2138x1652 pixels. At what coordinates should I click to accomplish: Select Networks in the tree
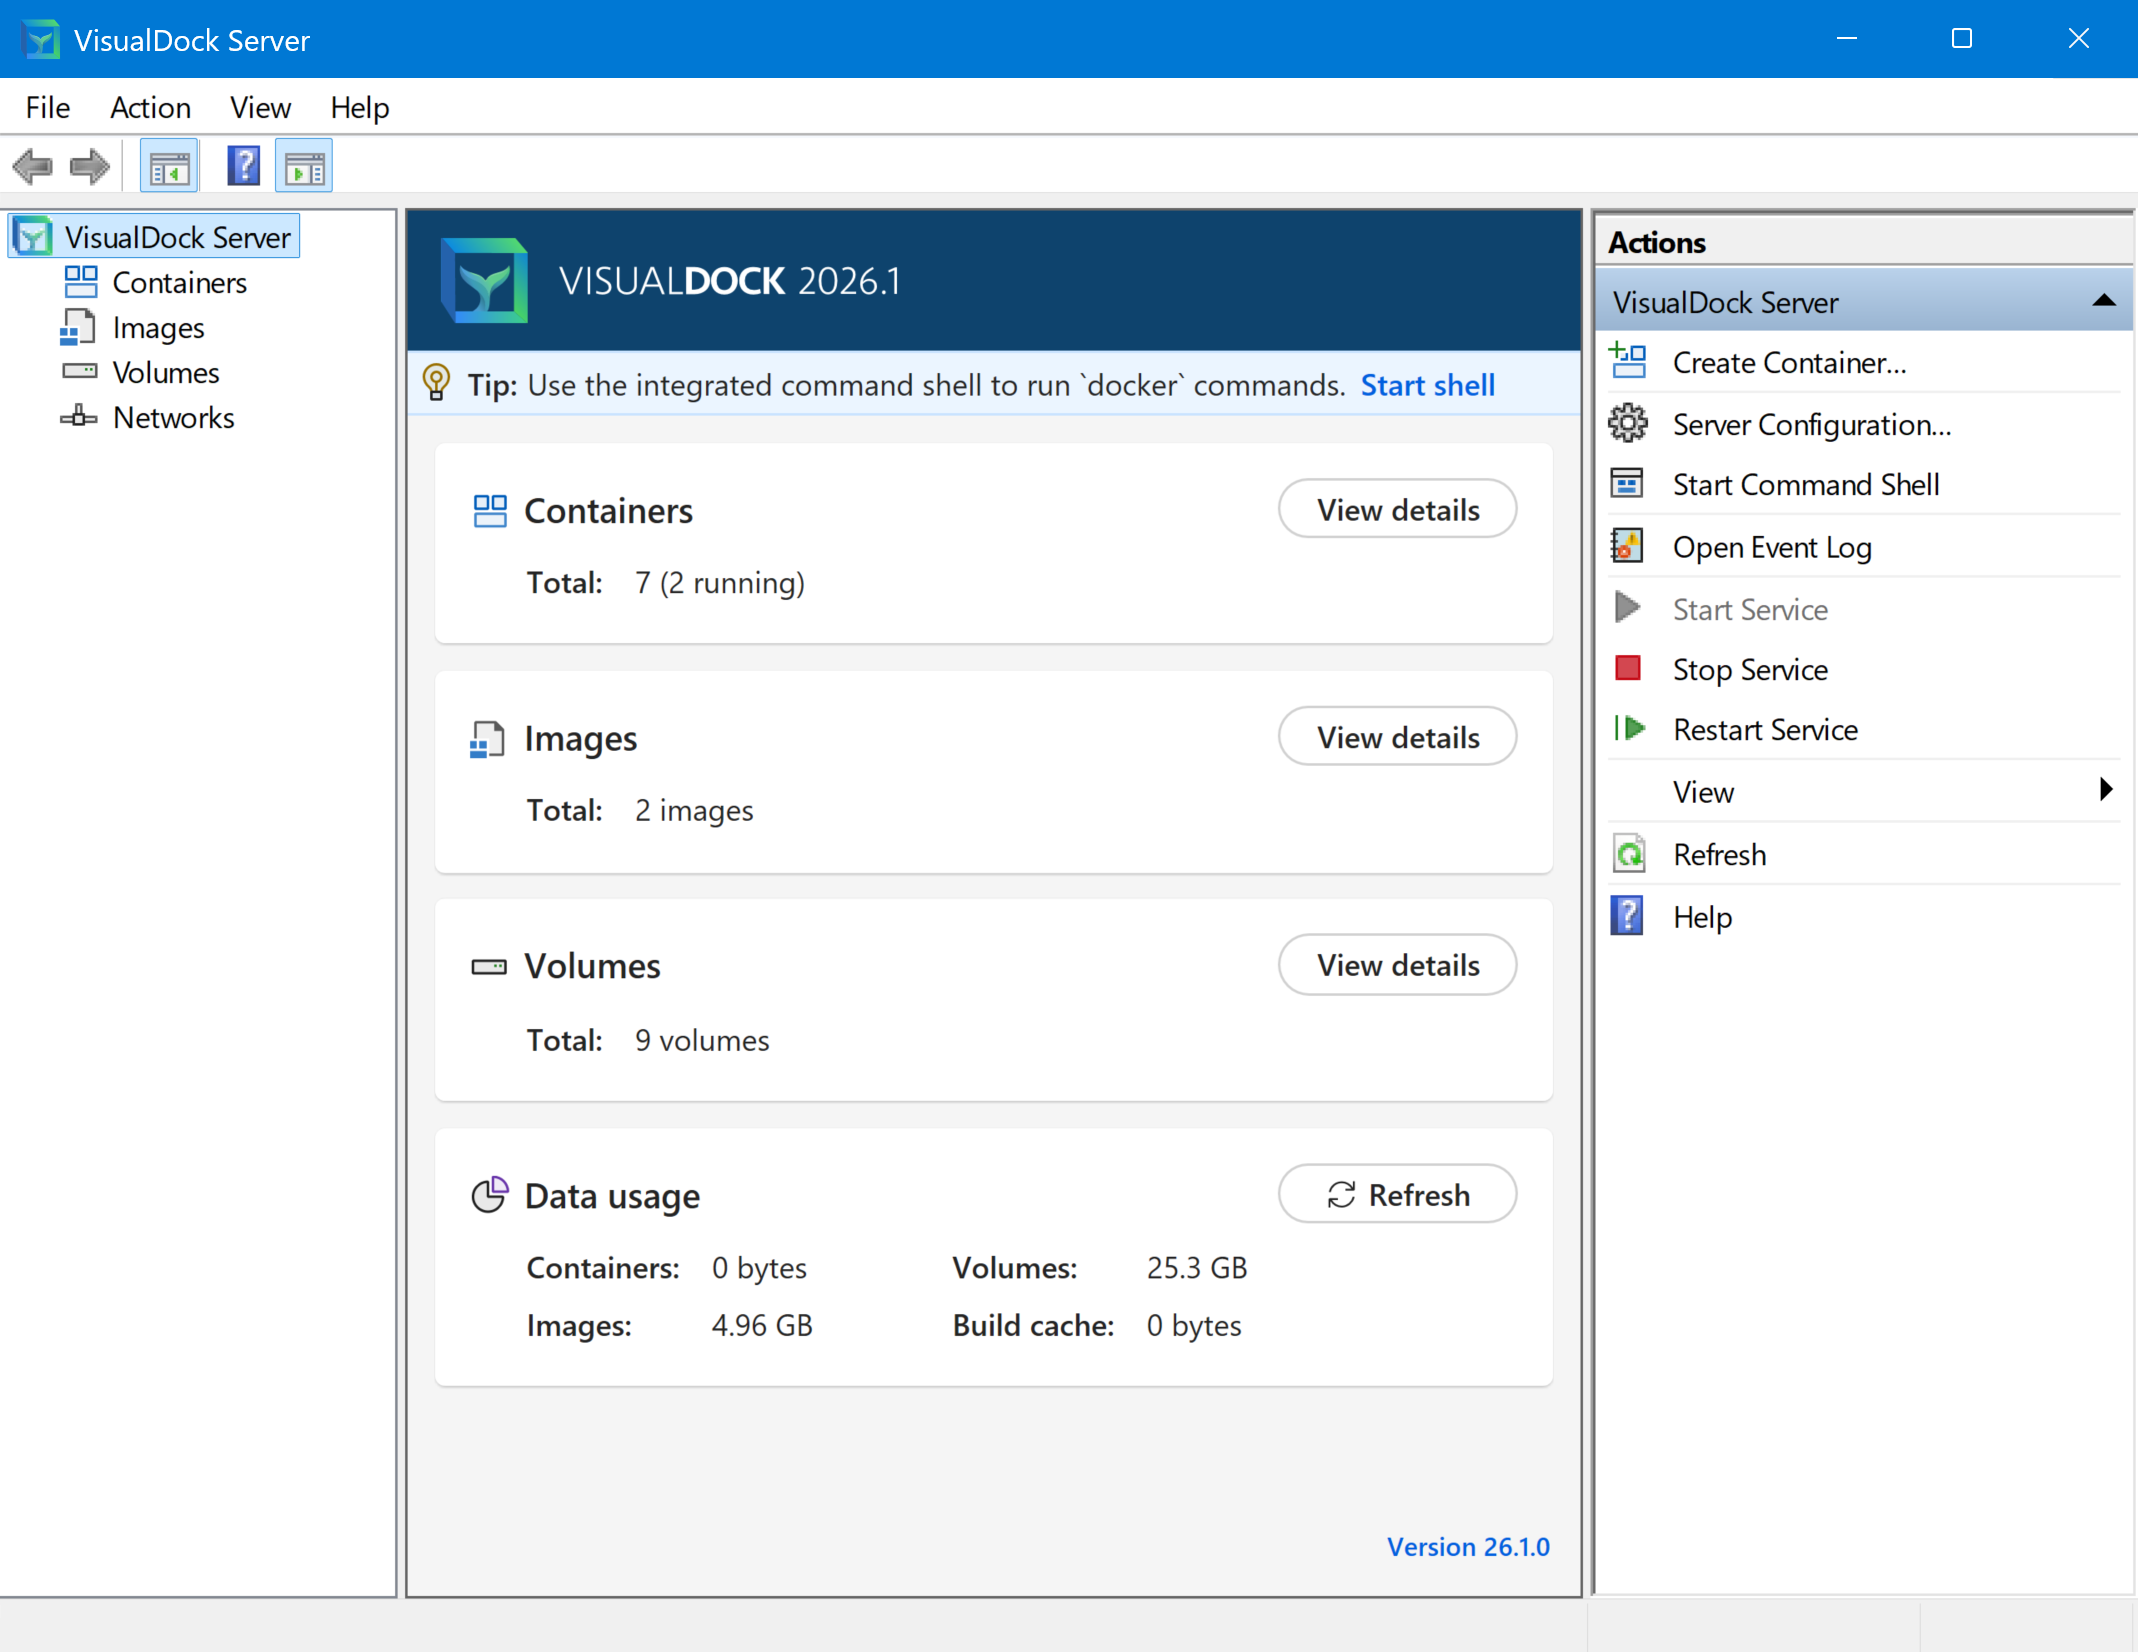173,418
